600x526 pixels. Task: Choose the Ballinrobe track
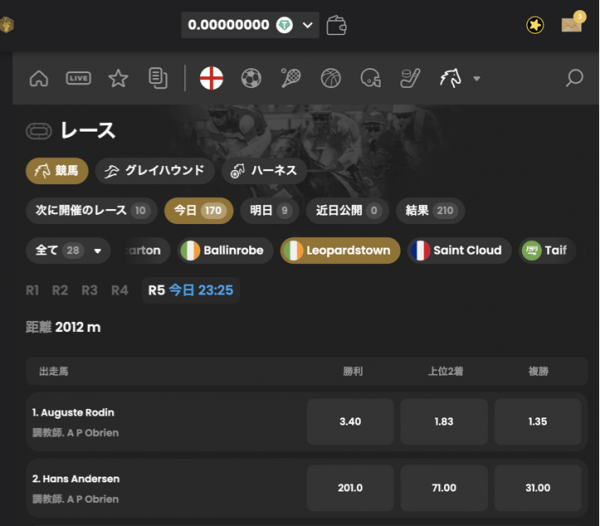click(225, 251)
